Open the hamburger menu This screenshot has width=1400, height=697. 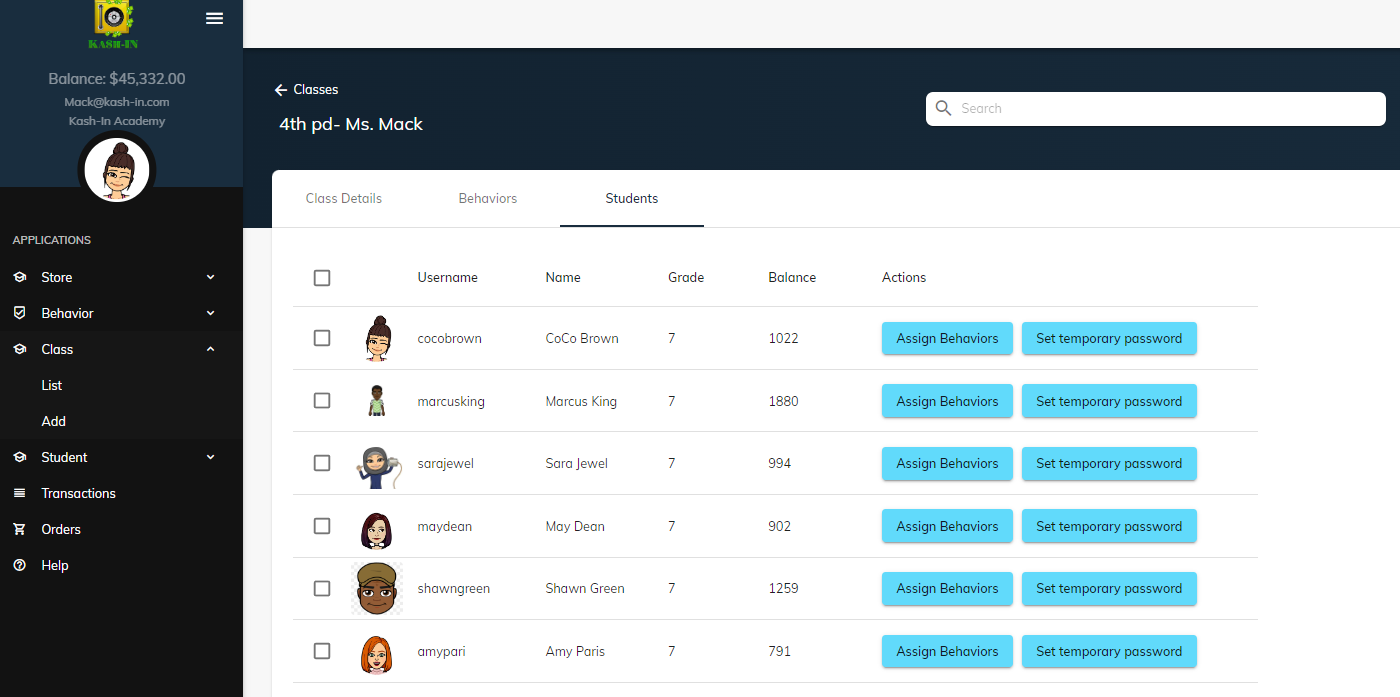214,17
